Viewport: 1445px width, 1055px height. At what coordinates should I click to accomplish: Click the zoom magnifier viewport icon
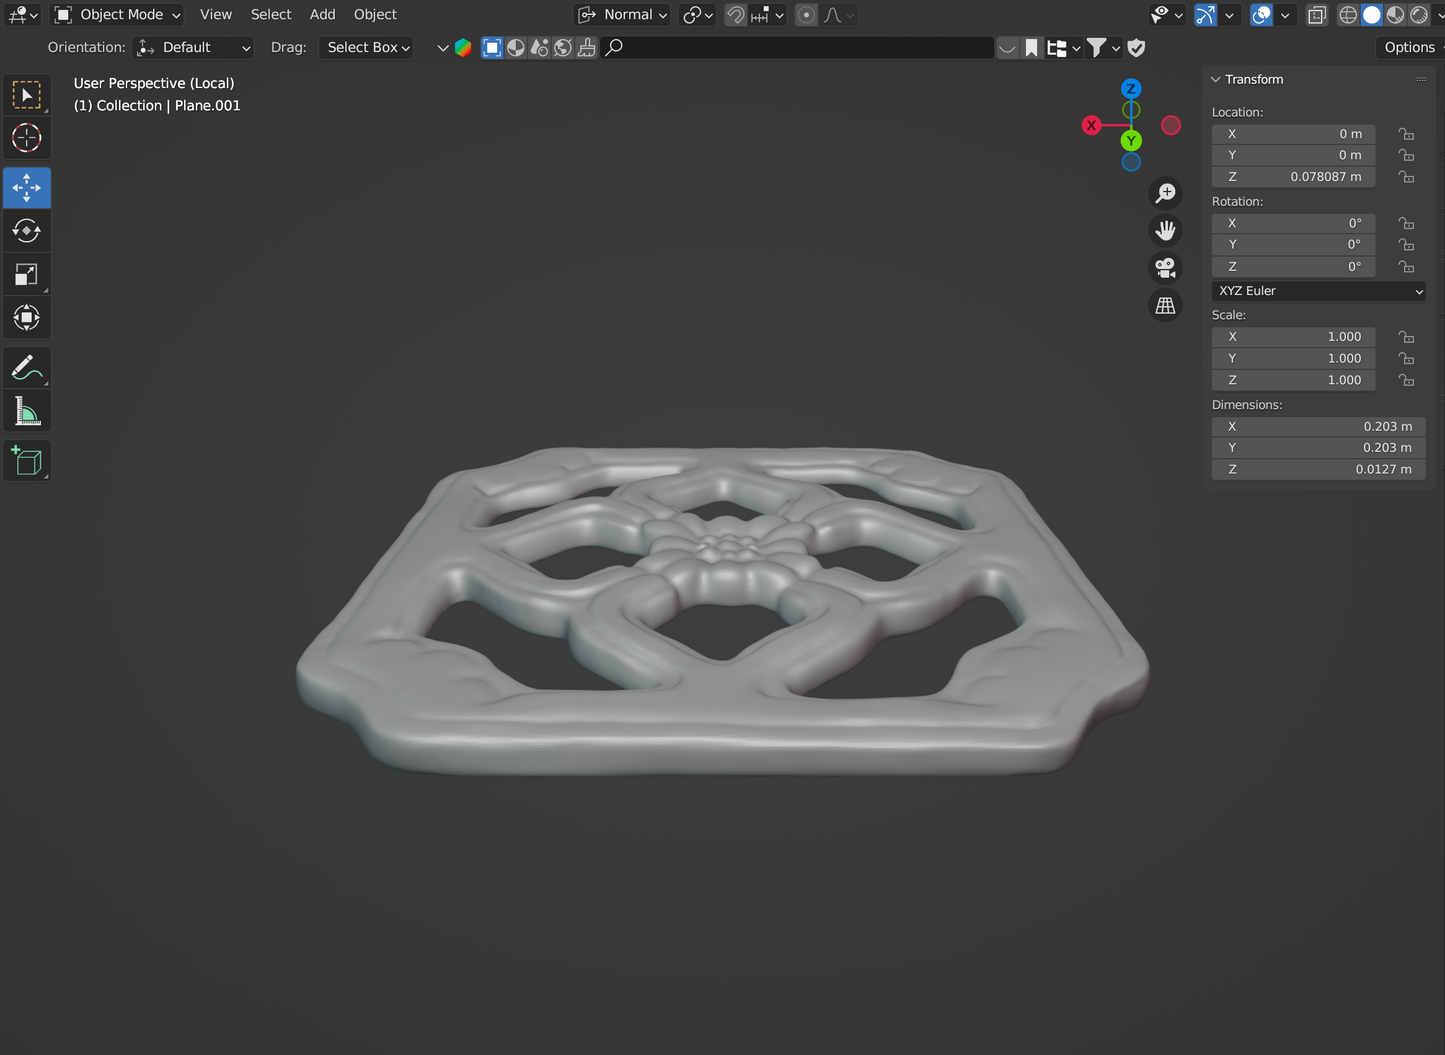tap(1165, 193)
